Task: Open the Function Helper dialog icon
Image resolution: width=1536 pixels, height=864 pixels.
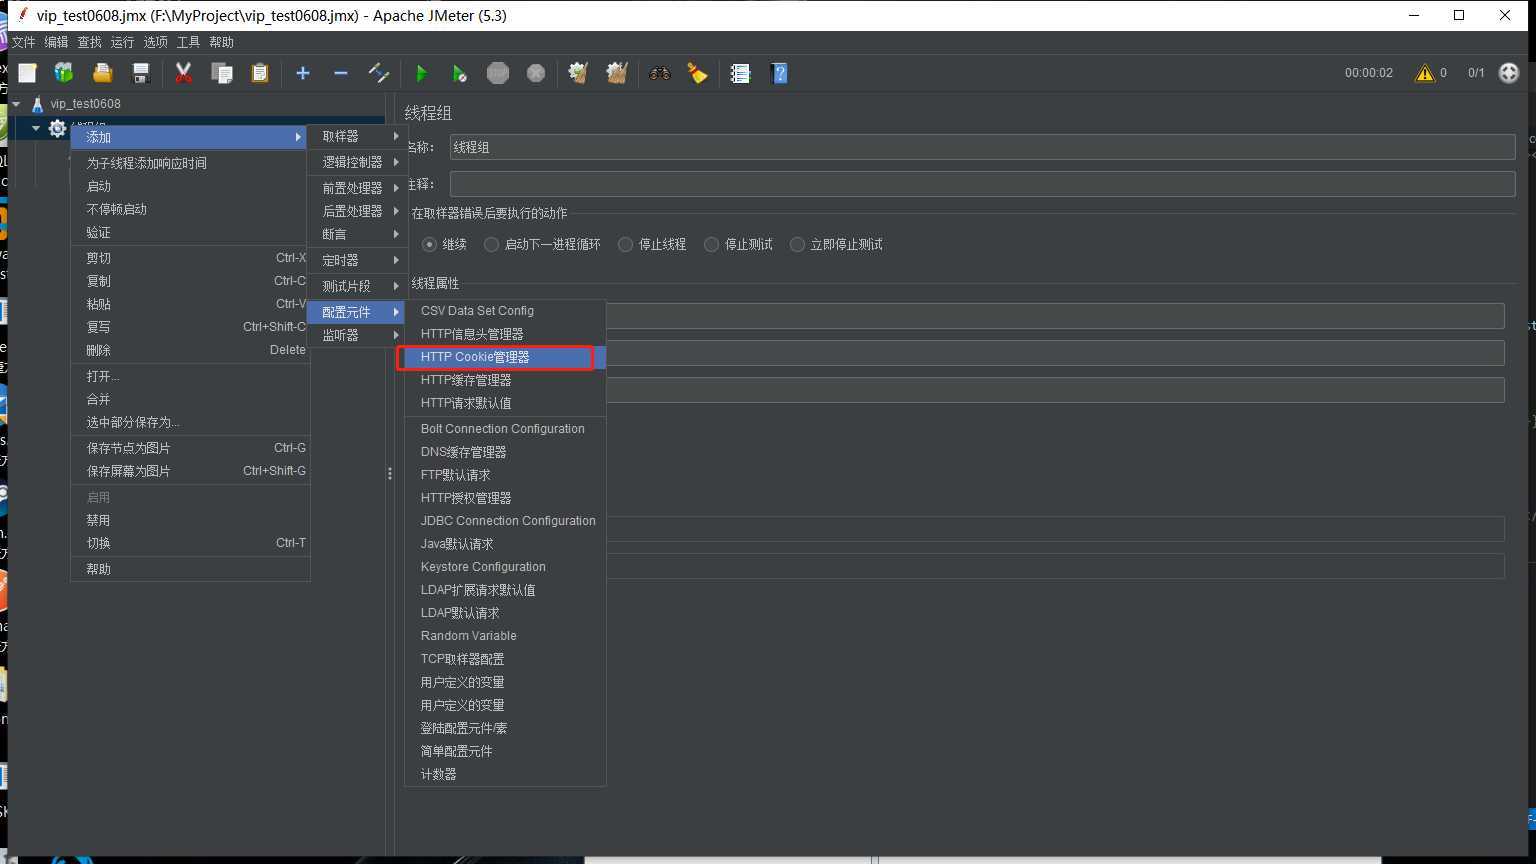Action: tap(740, 73)
